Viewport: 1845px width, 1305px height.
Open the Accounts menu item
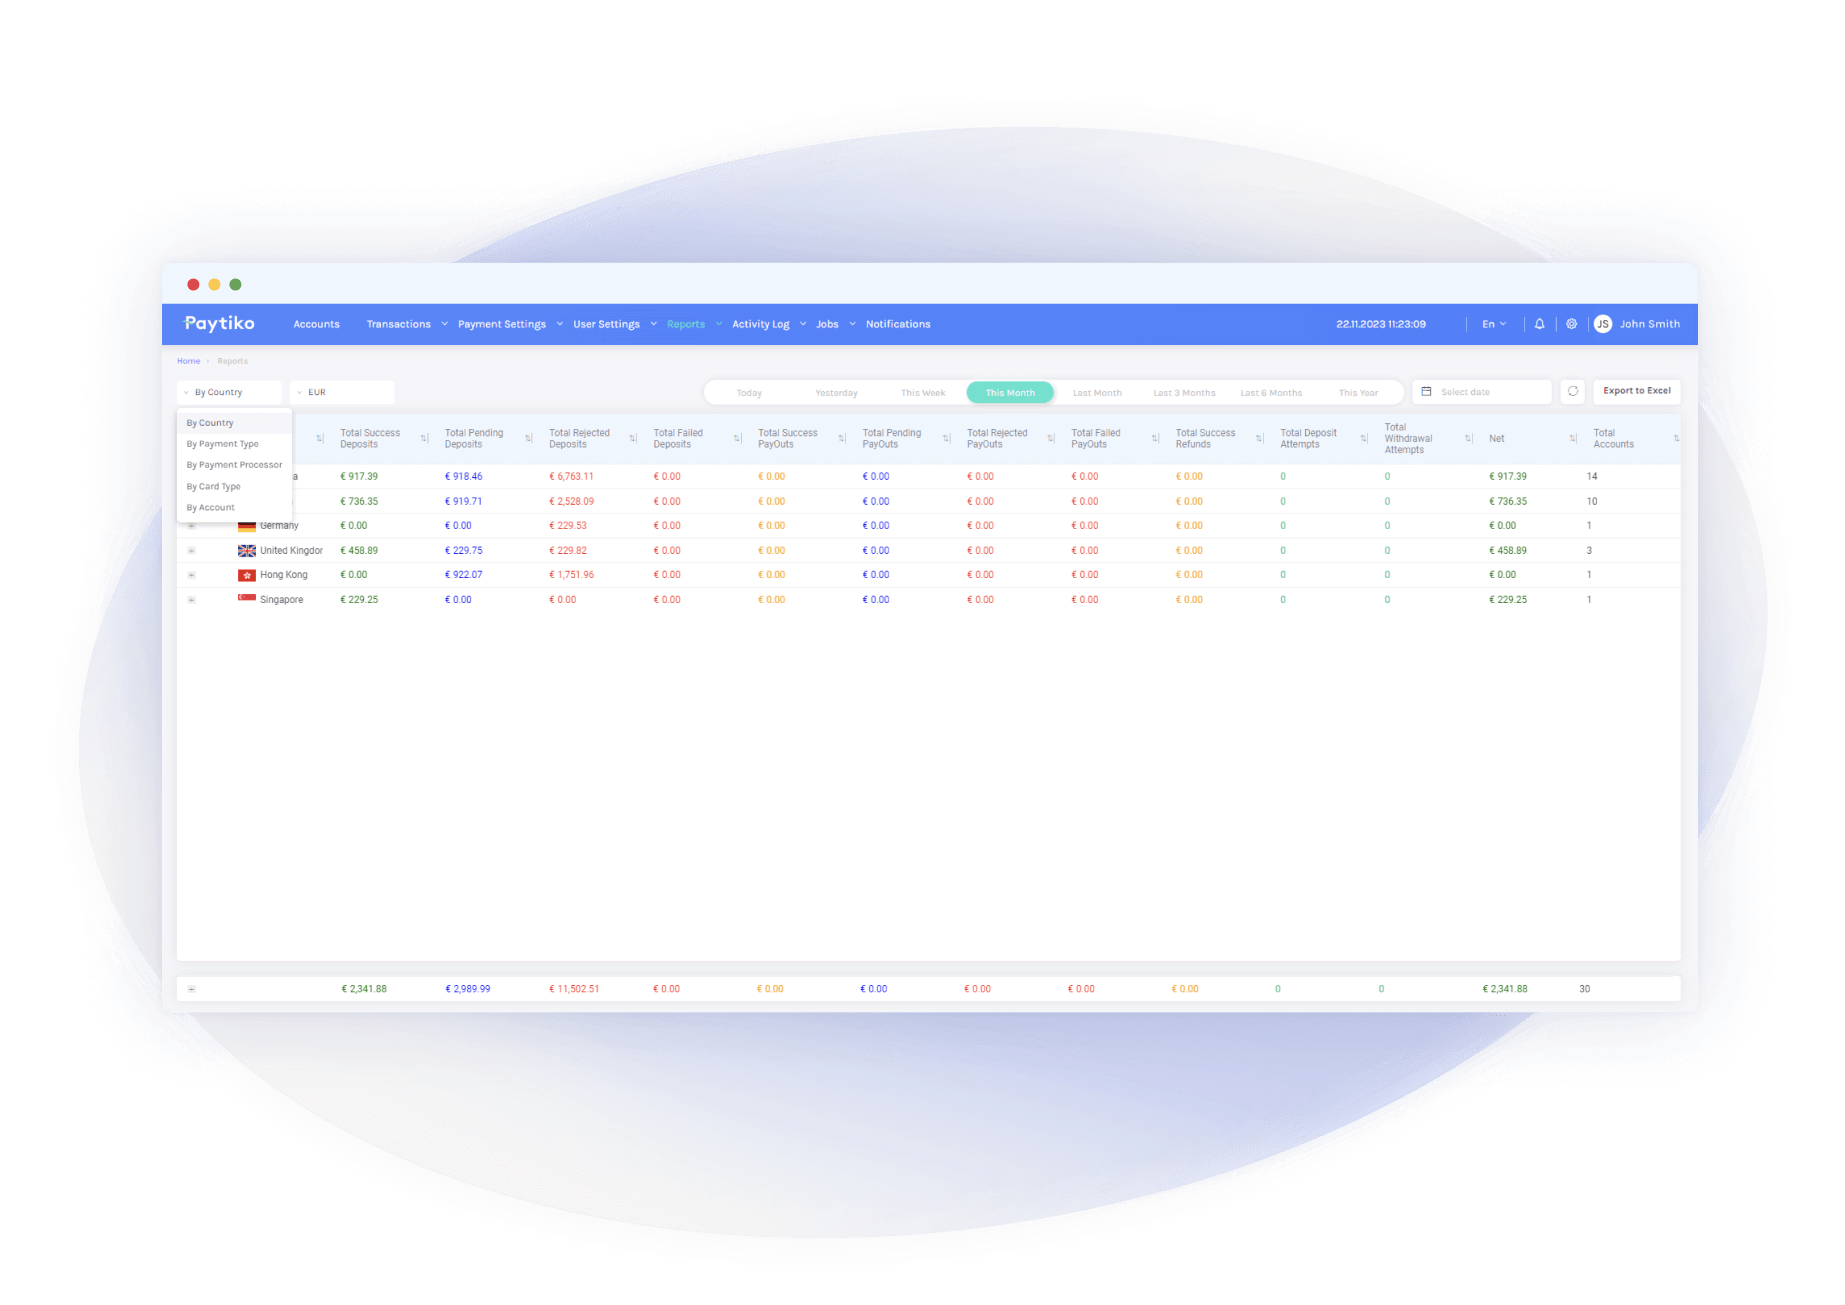click(x=316, y=324)
